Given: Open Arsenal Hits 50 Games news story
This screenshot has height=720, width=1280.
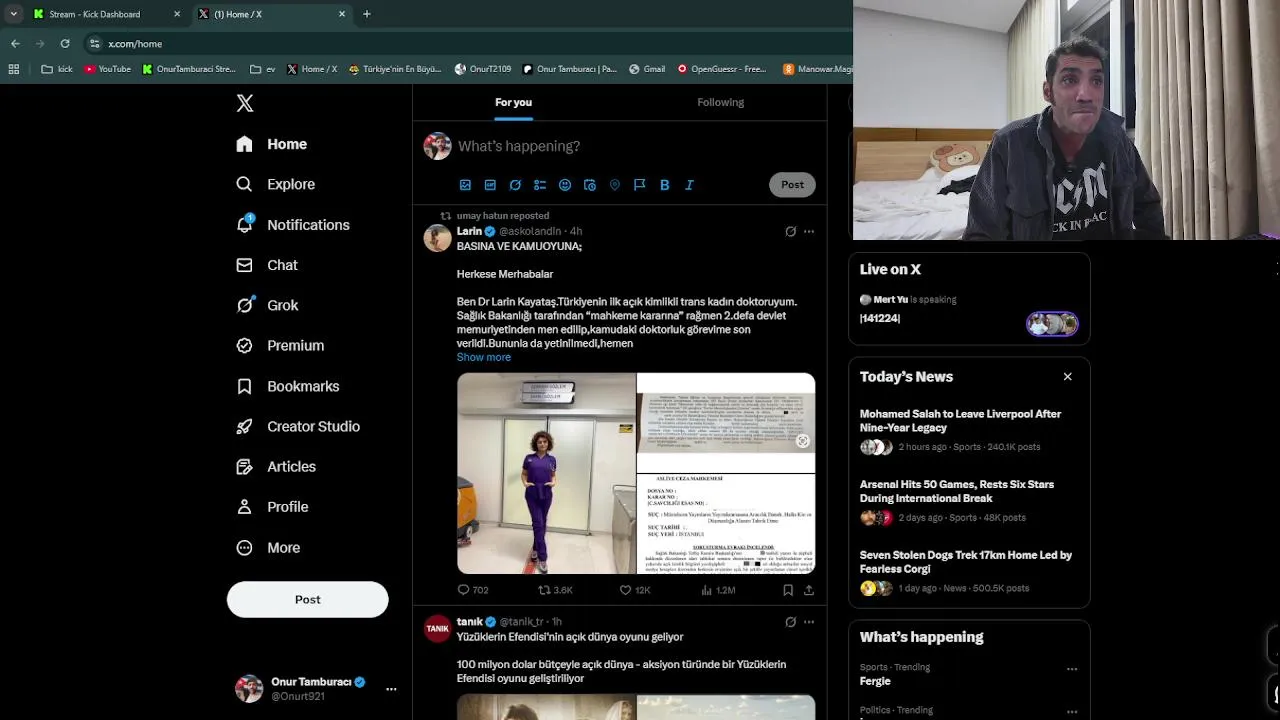Looking at the screenshot, I should click(969, 501).
